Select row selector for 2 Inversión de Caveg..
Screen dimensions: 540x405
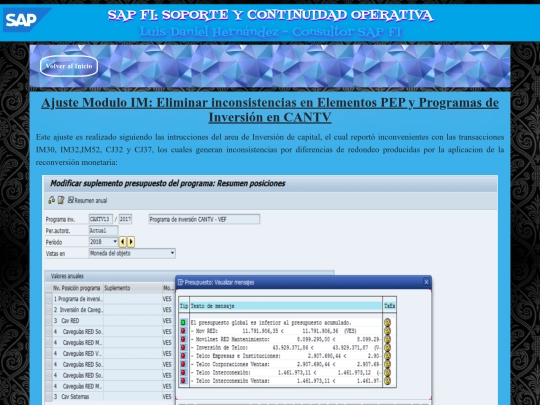tap(49, 310)
